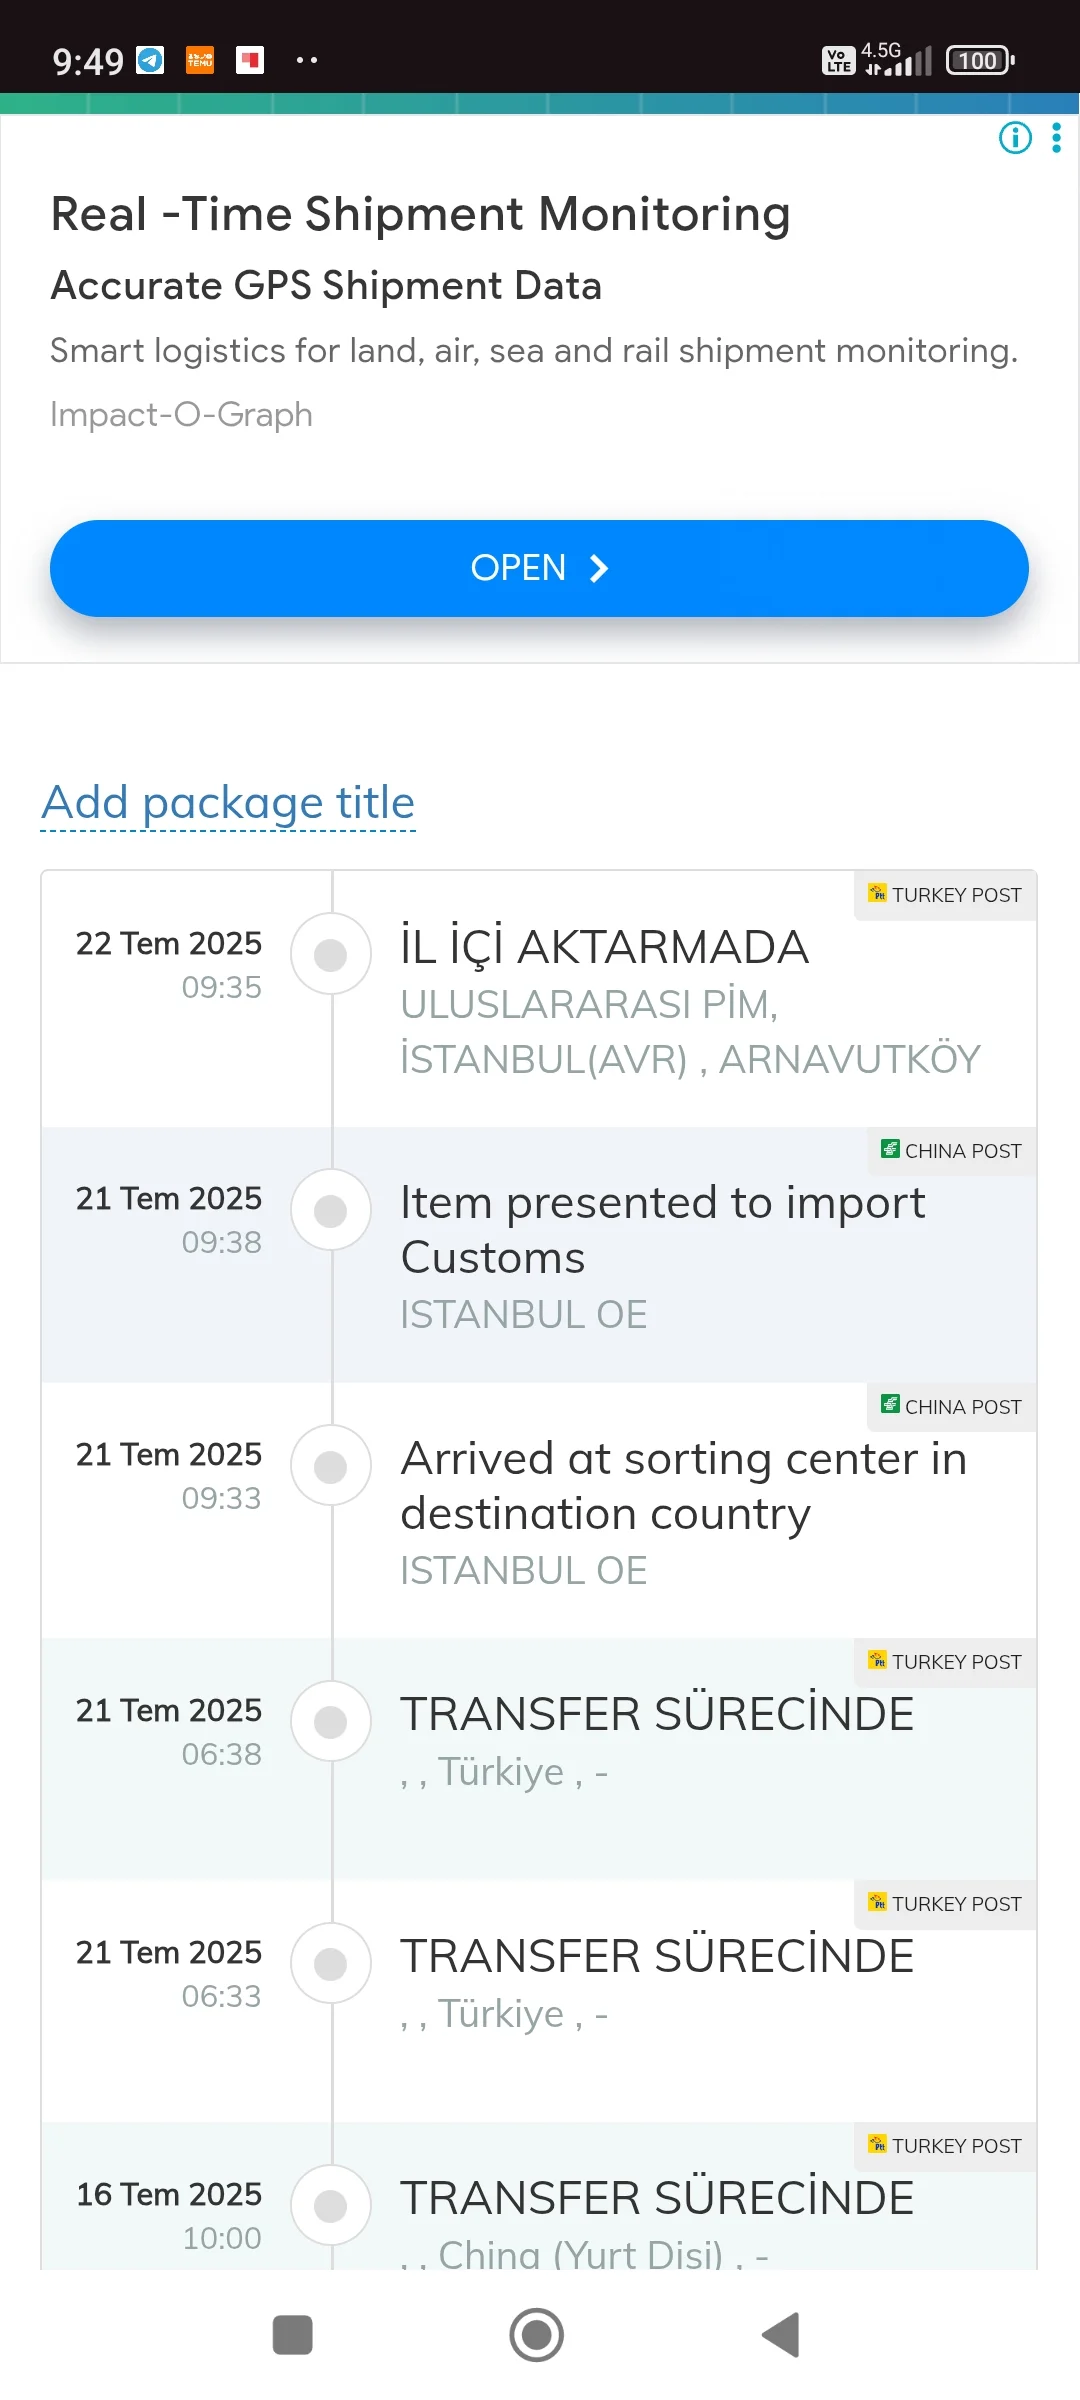
Task: Select the Item presented to import Customs marker
Action: (x=331, y=1210)
